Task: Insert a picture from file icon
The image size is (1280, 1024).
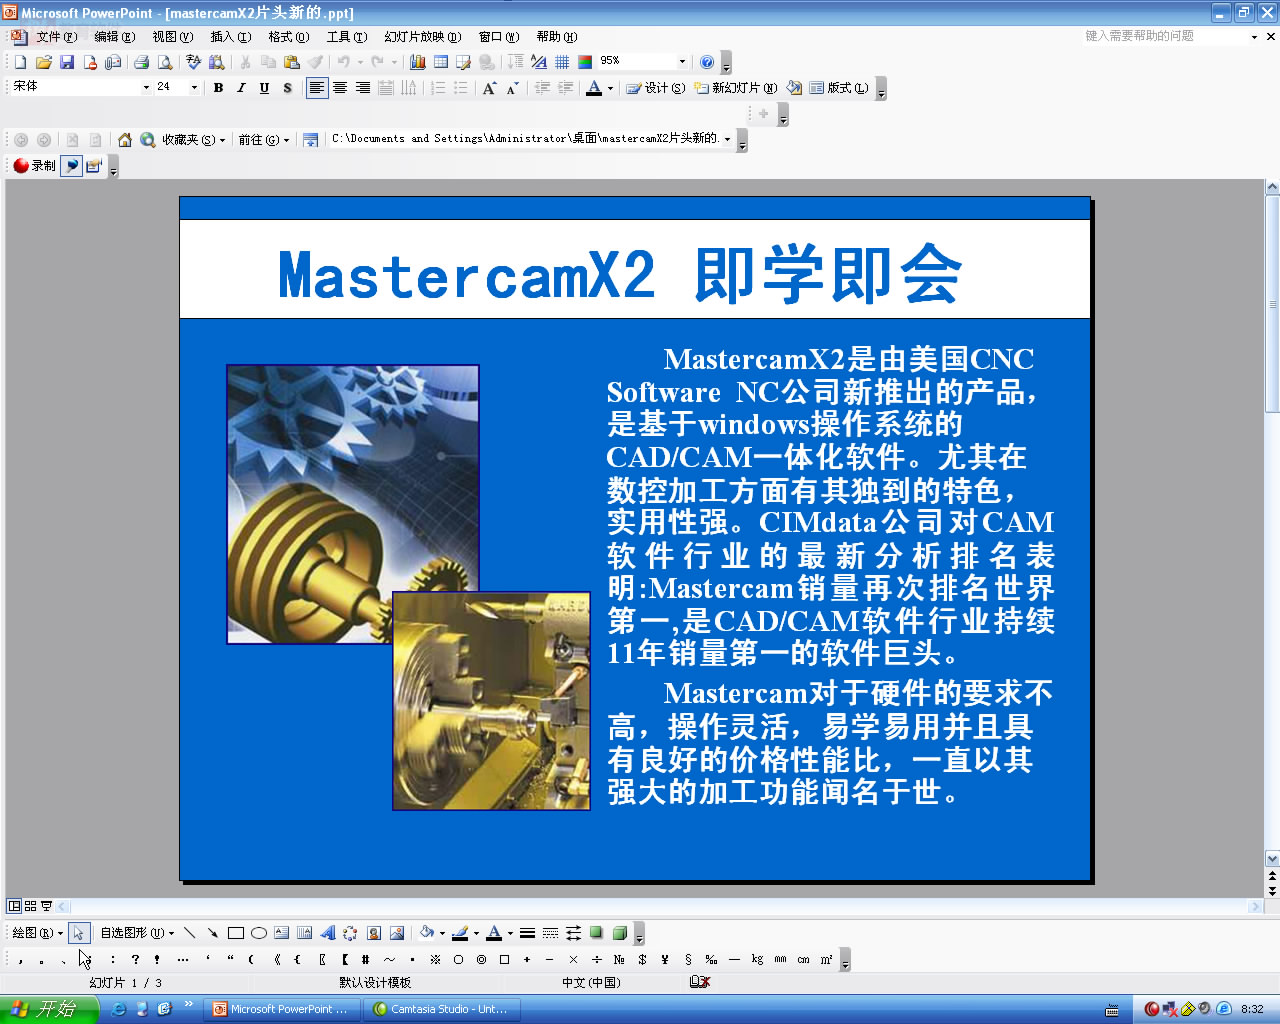Action: tap(397, 933)
